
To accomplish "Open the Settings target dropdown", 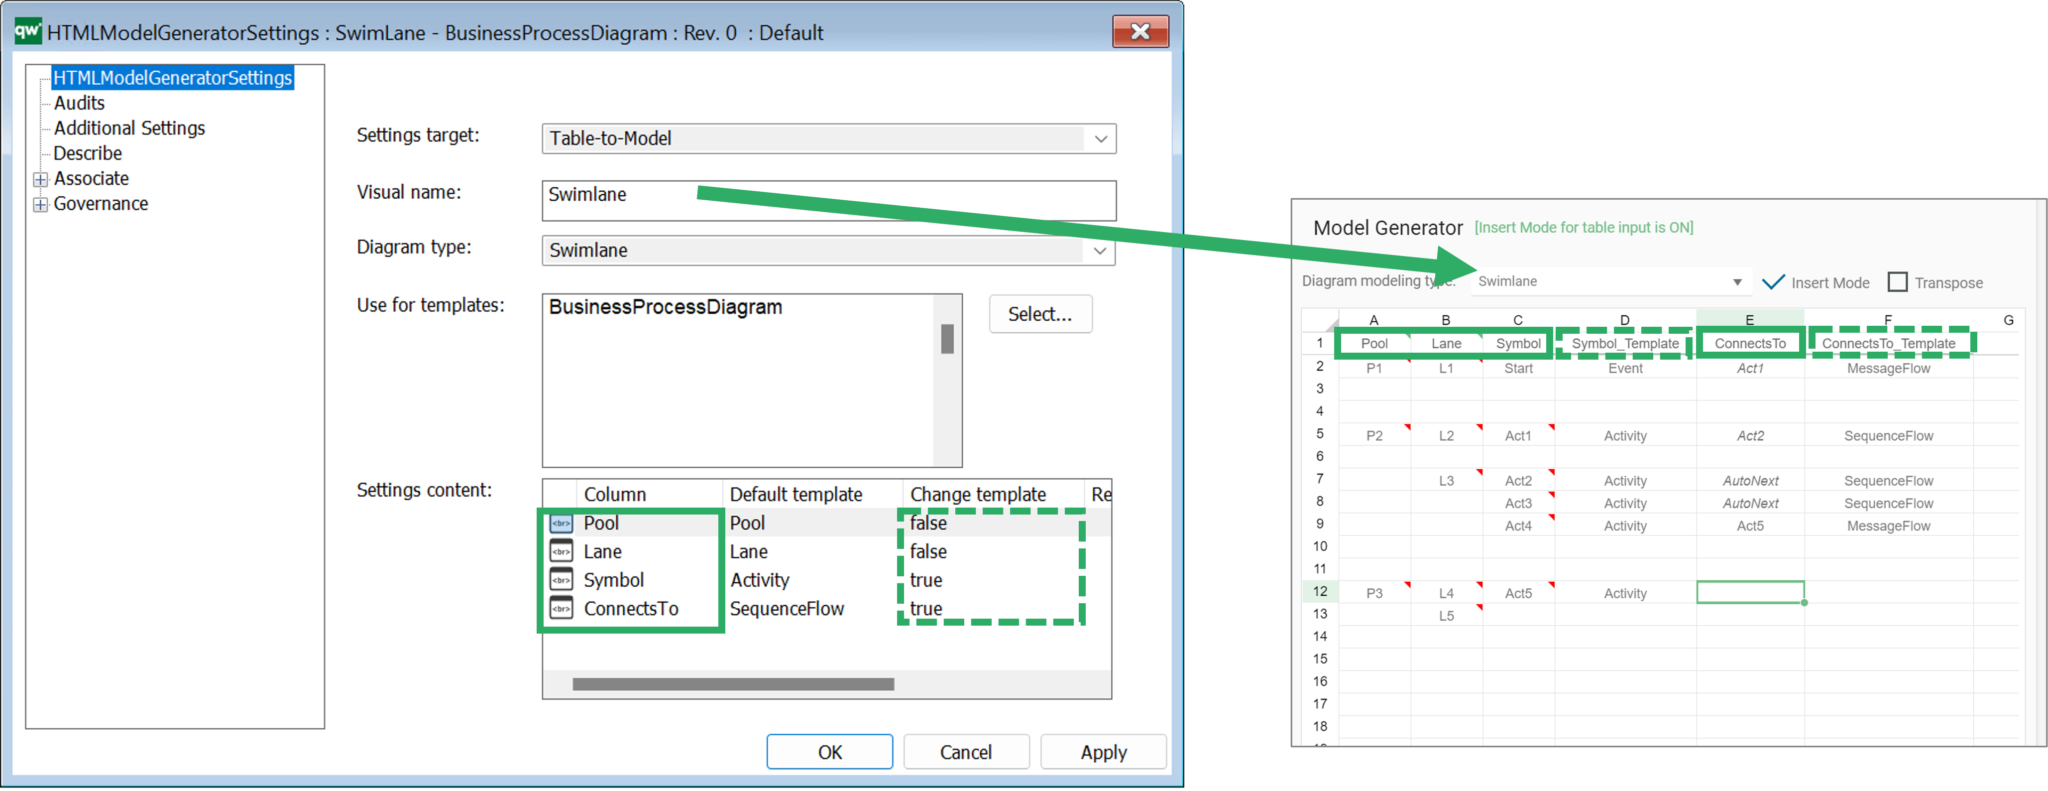I will 1100,139.
